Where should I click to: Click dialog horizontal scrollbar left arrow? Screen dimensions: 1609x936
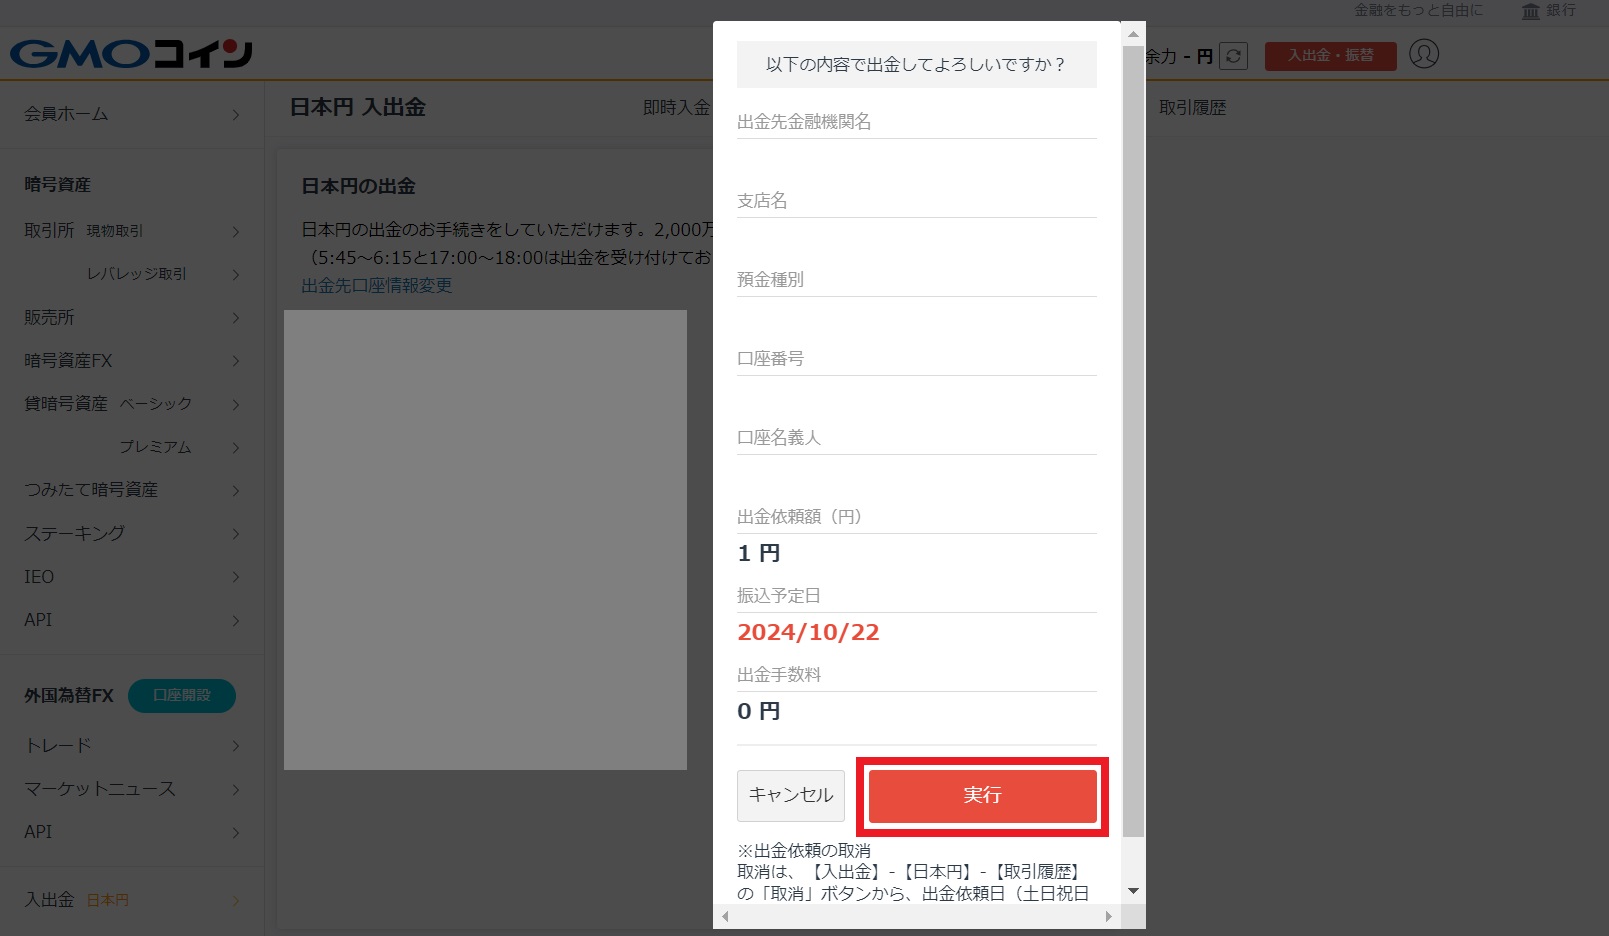click(725, 916)
